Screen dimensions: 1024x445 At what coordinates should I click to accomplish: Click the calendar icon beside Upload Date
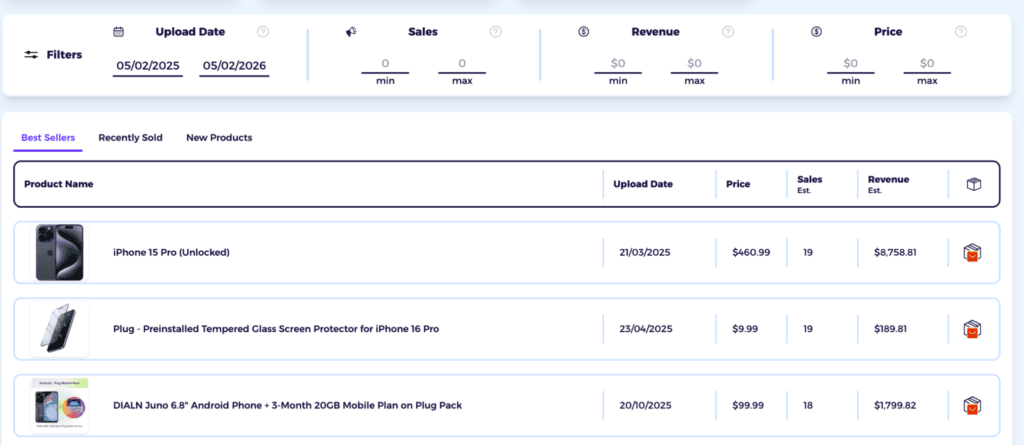pos(118,31)
